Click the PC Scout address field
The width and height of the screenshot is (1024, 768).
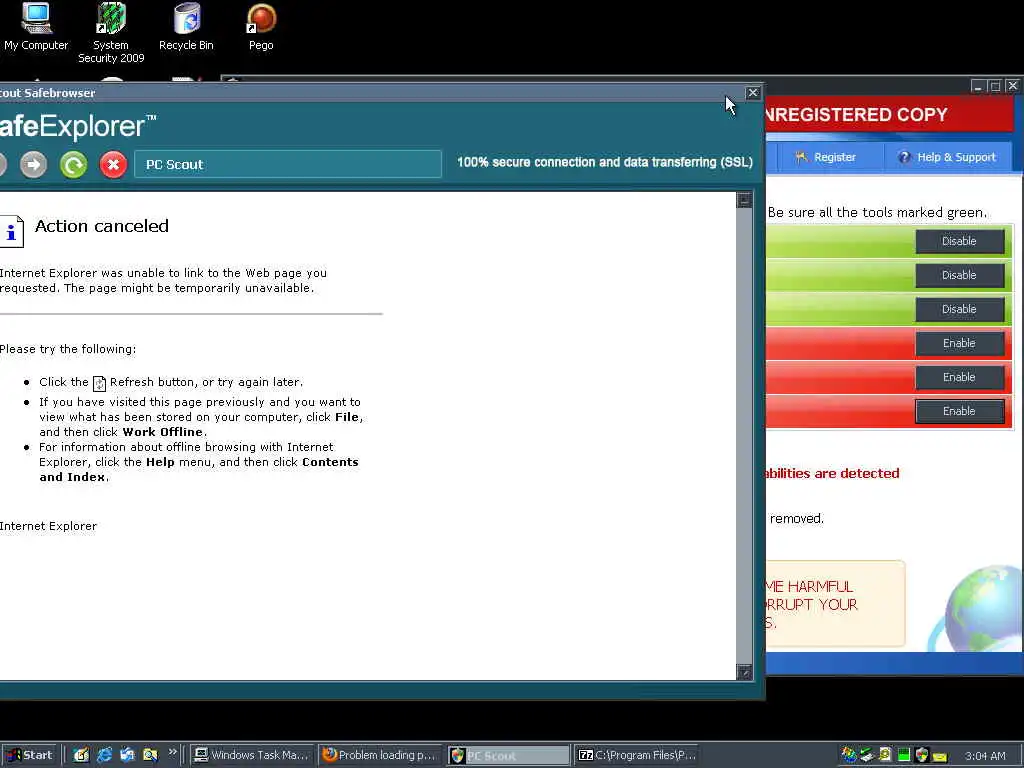point(288,165)
